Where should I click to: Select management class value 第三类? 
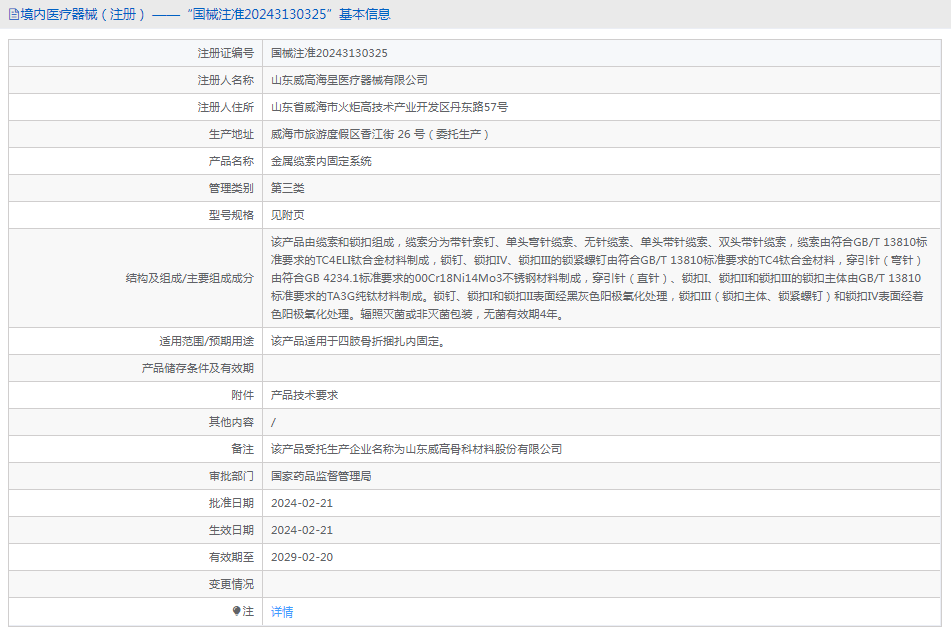287,188
